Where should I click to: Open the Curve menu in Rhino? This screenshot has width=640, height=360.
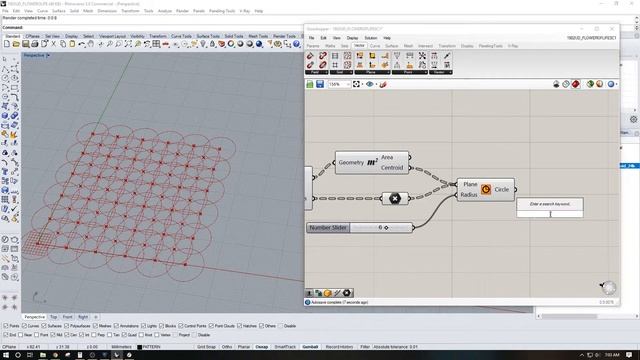click(x=42, y=11)
